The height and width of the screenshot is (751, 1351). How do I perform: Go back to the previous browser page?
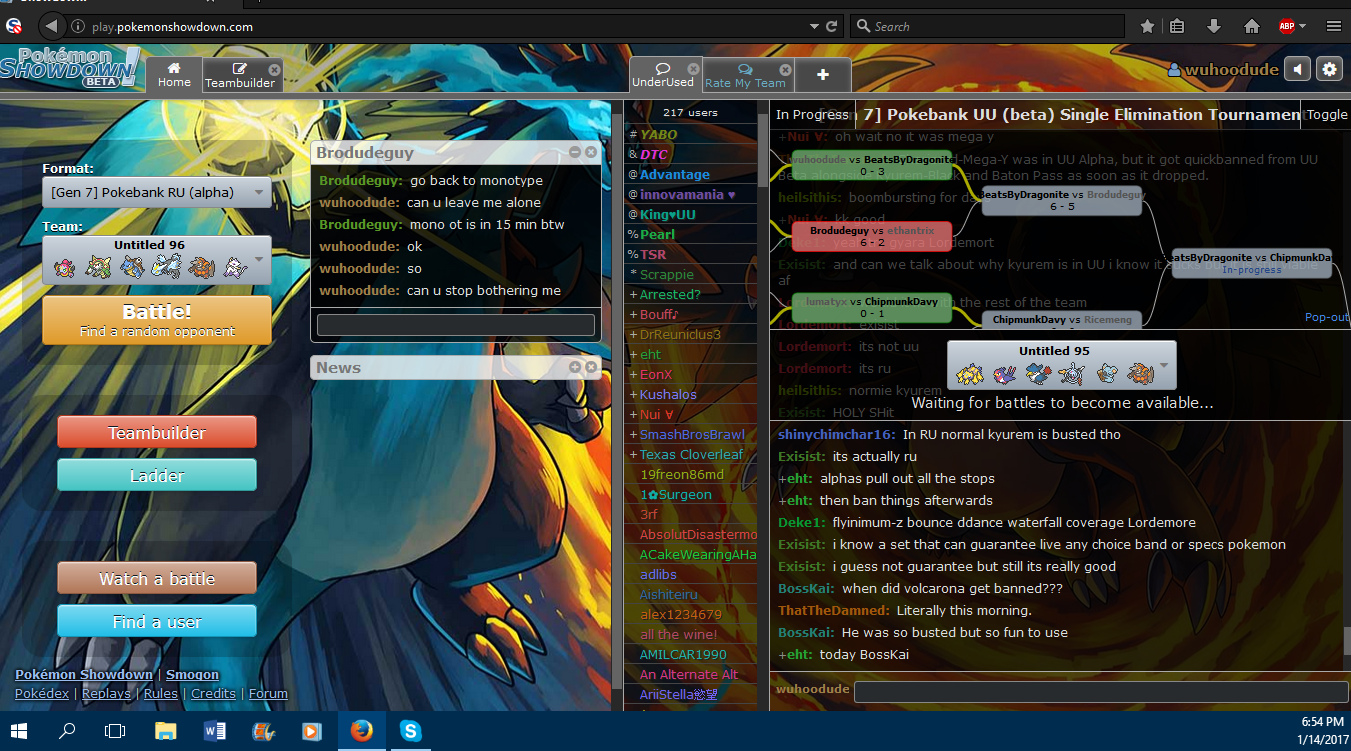(51, 27)
